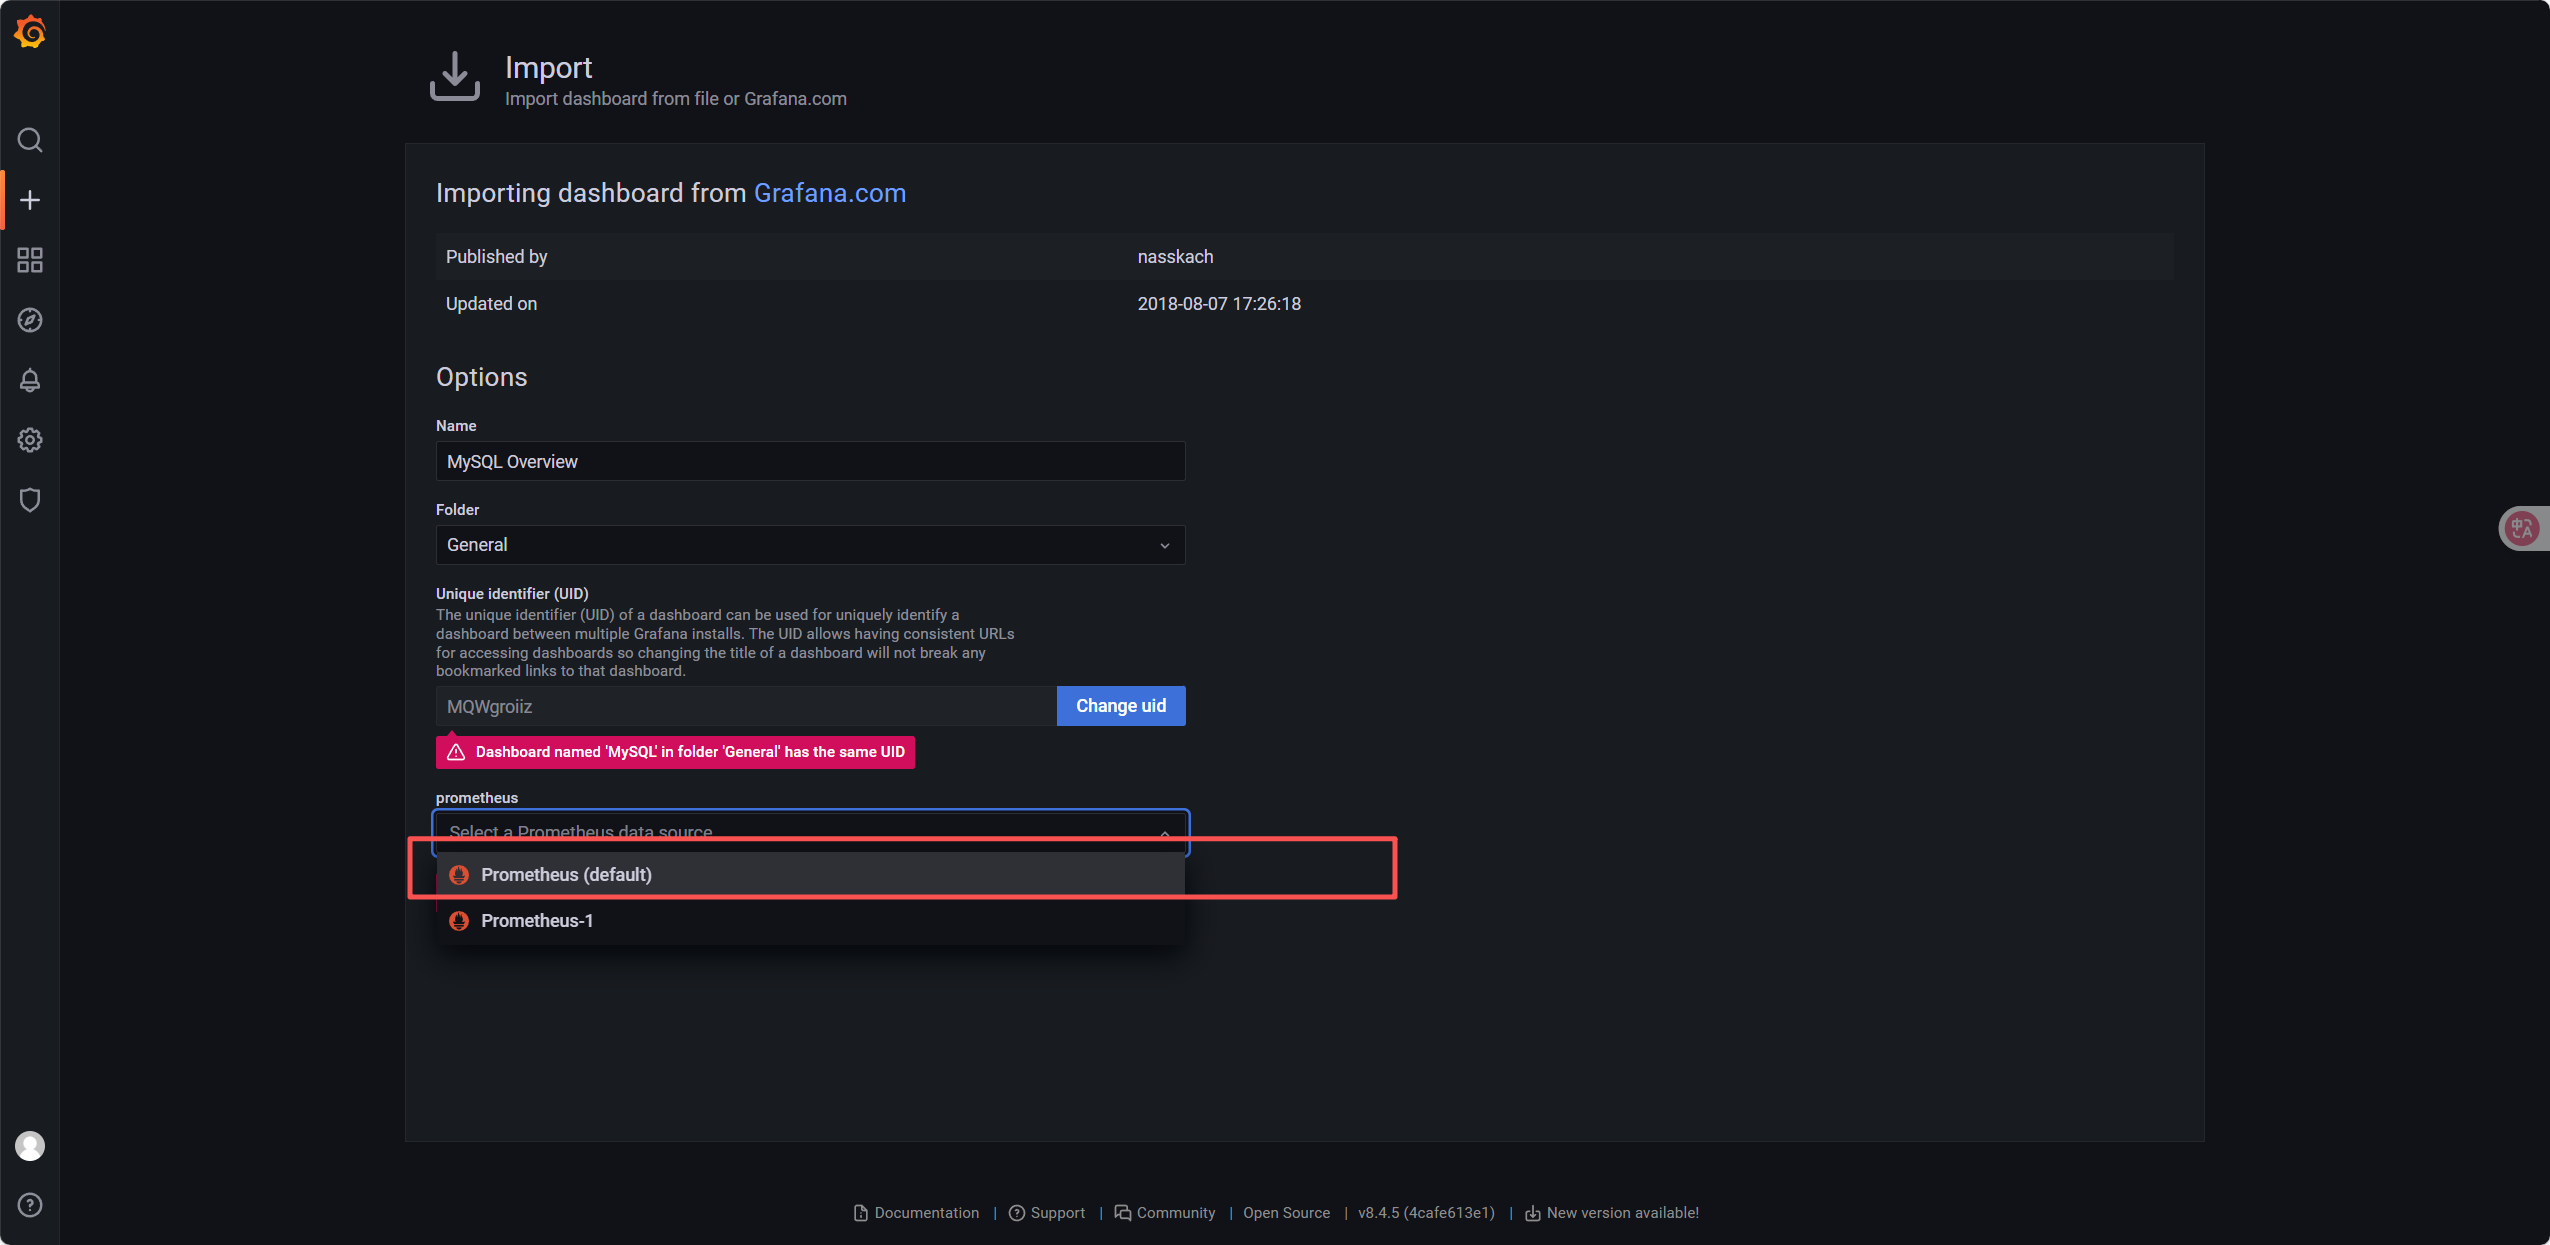
Task: Click the prometheus field label
Action: (x=477, y=798)
